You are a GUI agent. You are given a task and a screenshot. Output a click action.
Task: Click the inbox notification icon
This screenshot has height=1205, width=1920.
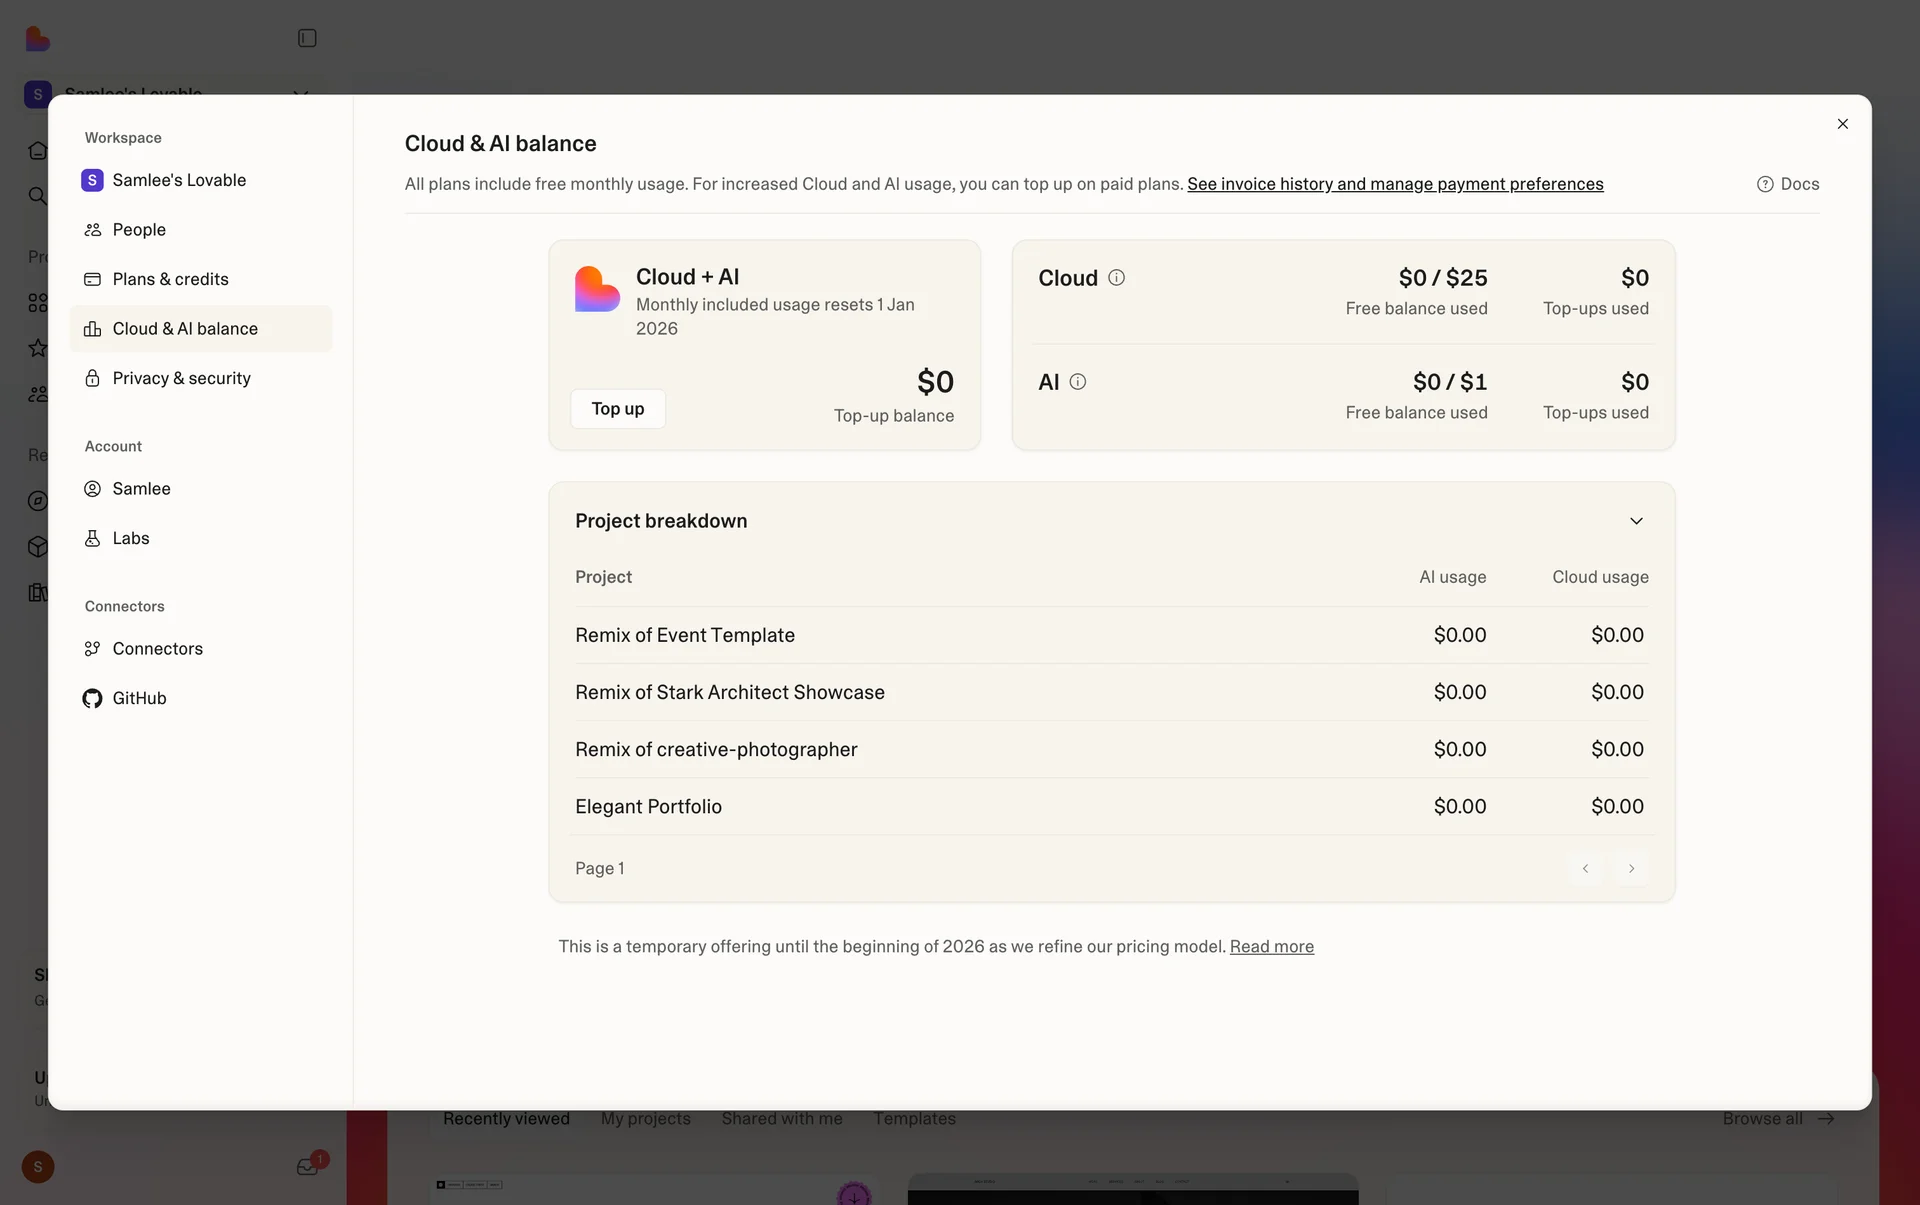(x=307, y=1167)
